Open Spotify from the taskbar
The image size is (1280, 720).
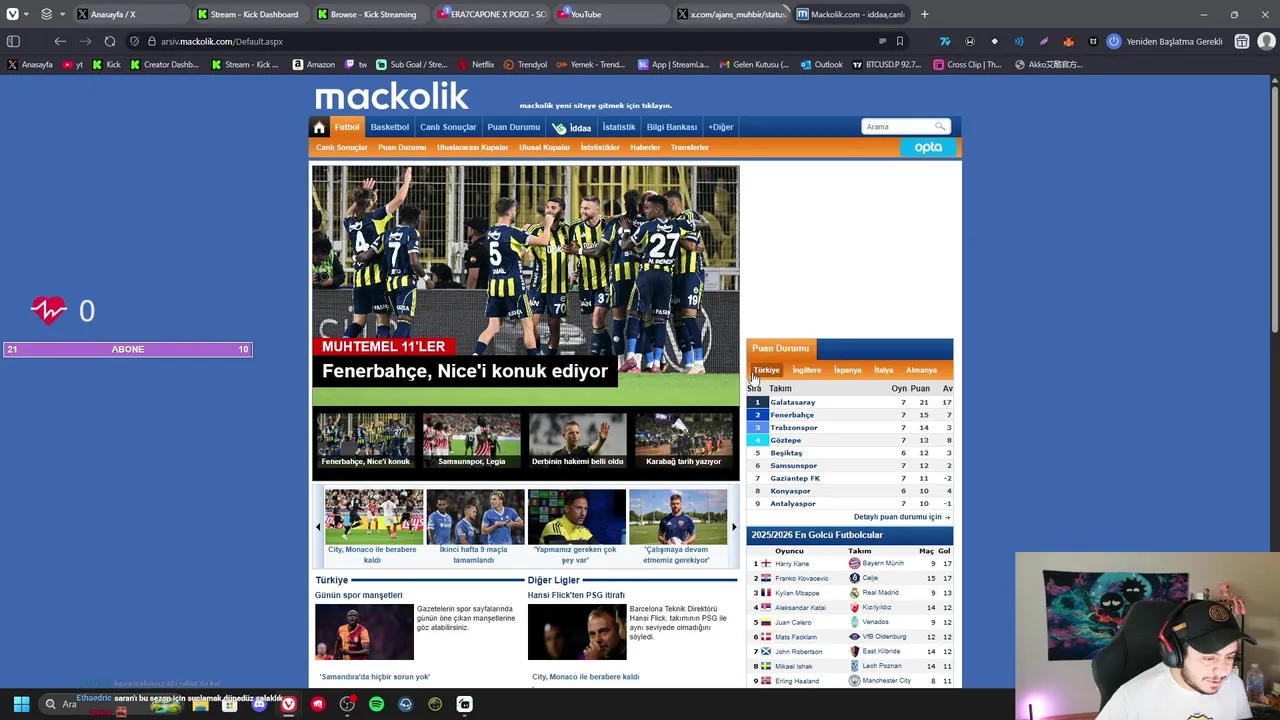pos(376,704)
